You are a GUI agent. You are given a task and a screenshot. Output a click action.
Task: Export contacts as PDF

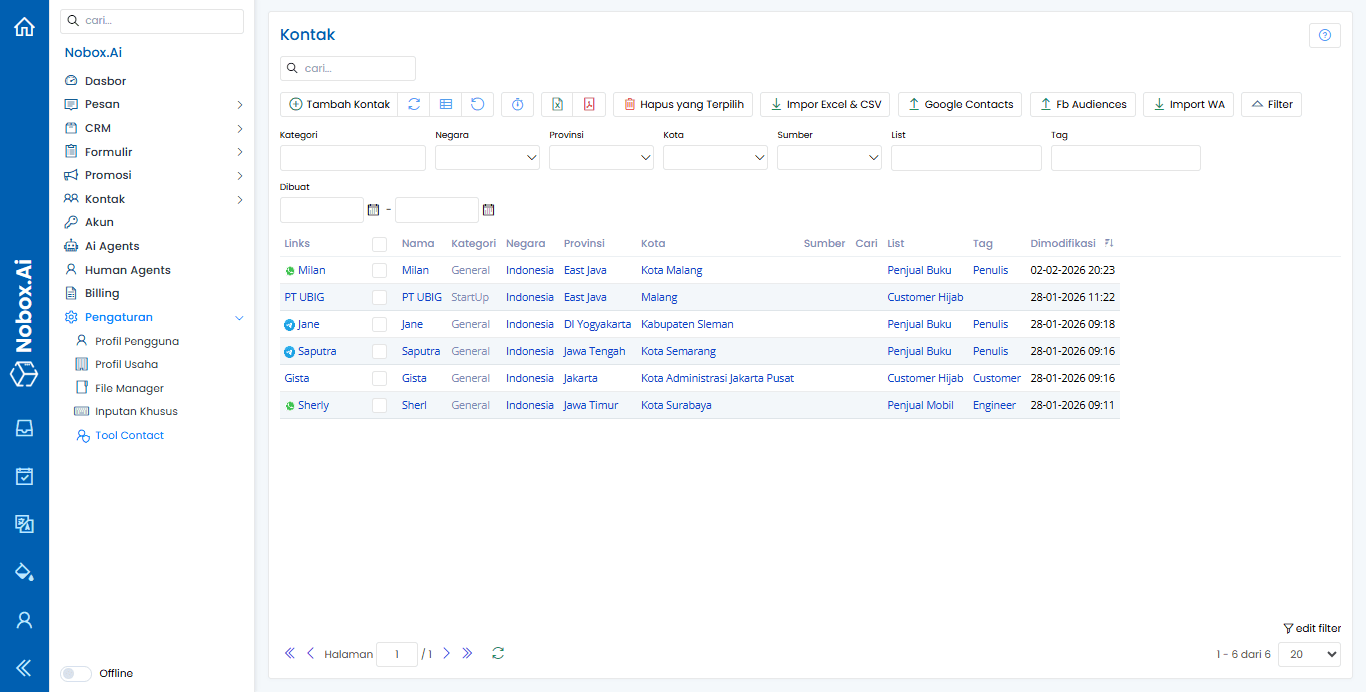[589, 104]
